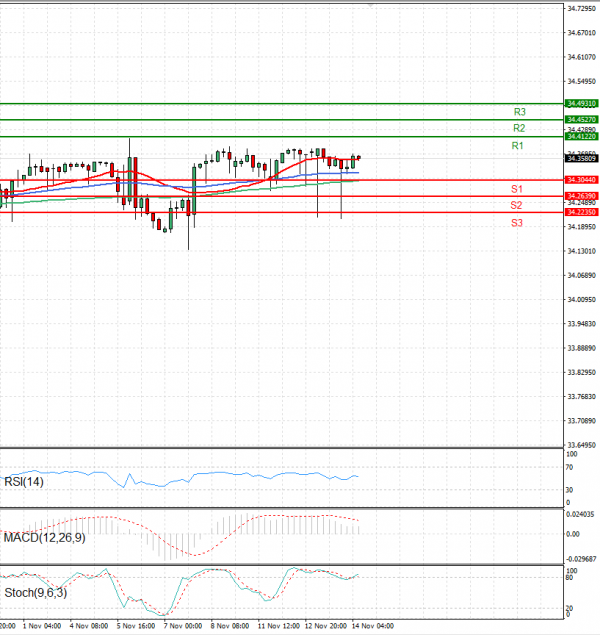Click the 33.82950 price axis value
600x635 pixels.
582,372
